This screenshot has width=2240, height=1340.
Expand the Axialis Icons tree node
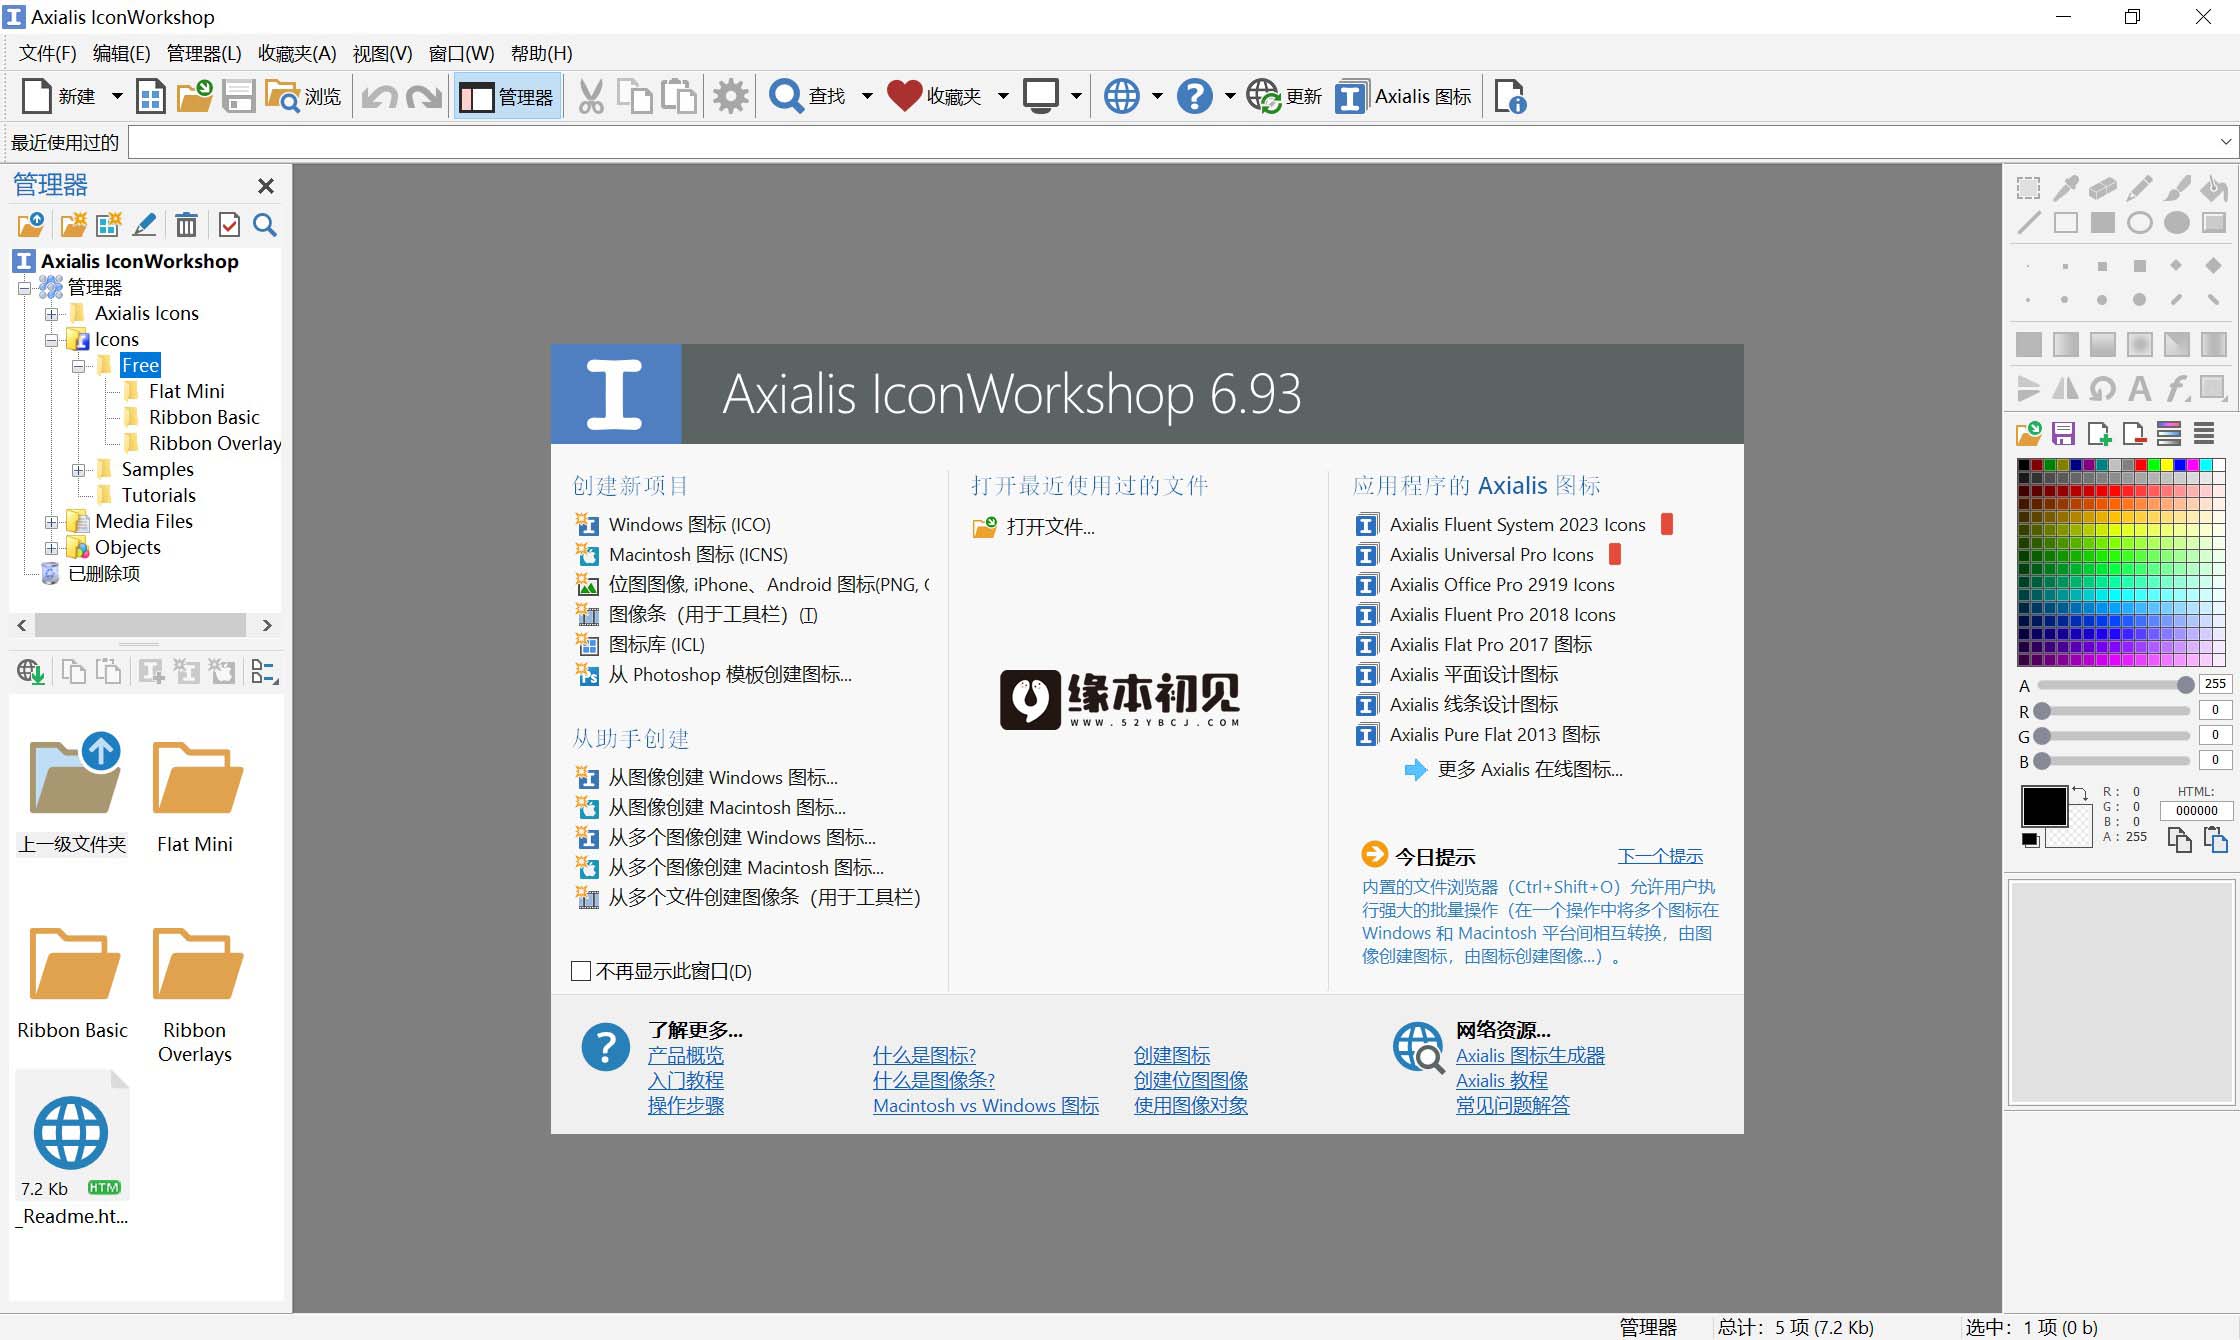[51, 314]
